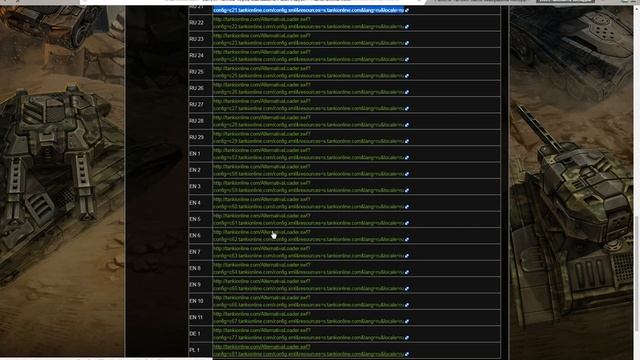Select the 'RU 27' server label

(x=196, y=104)
